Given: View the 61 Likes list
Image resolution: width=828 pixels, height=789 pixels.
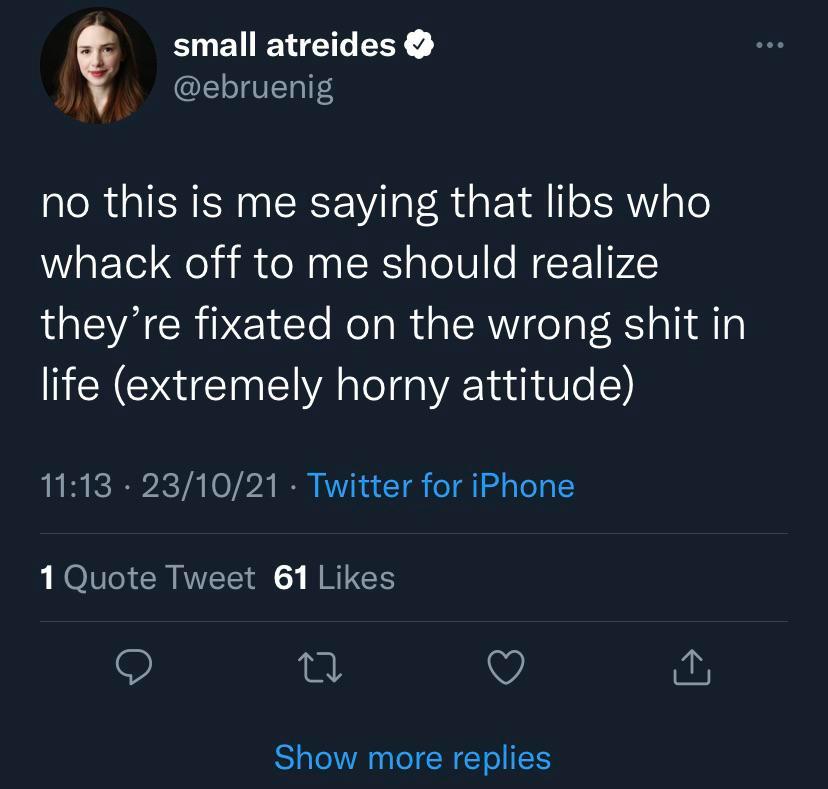Looking at the screenshot, I should [x=334, y=578].
